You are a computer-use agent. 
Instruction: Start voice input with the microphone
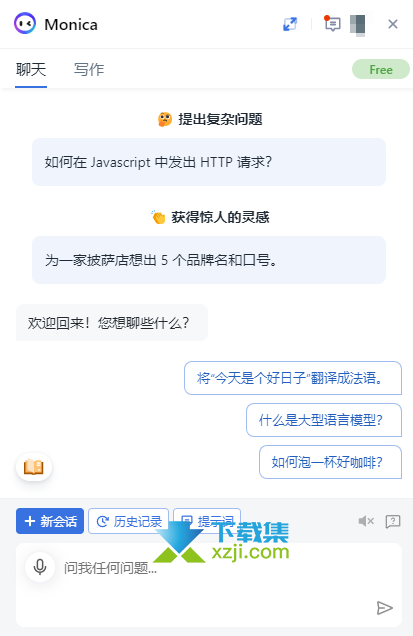tap(40, 567)
